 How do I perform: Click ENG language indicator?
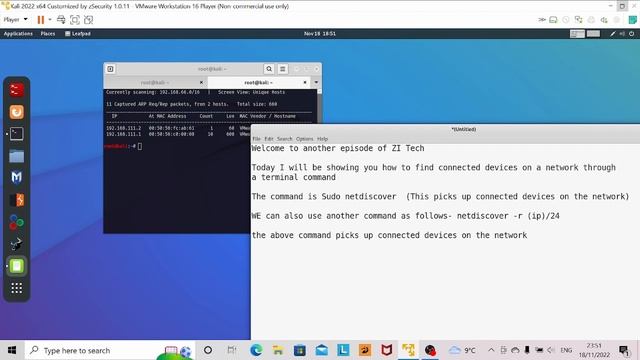[566, 350]
